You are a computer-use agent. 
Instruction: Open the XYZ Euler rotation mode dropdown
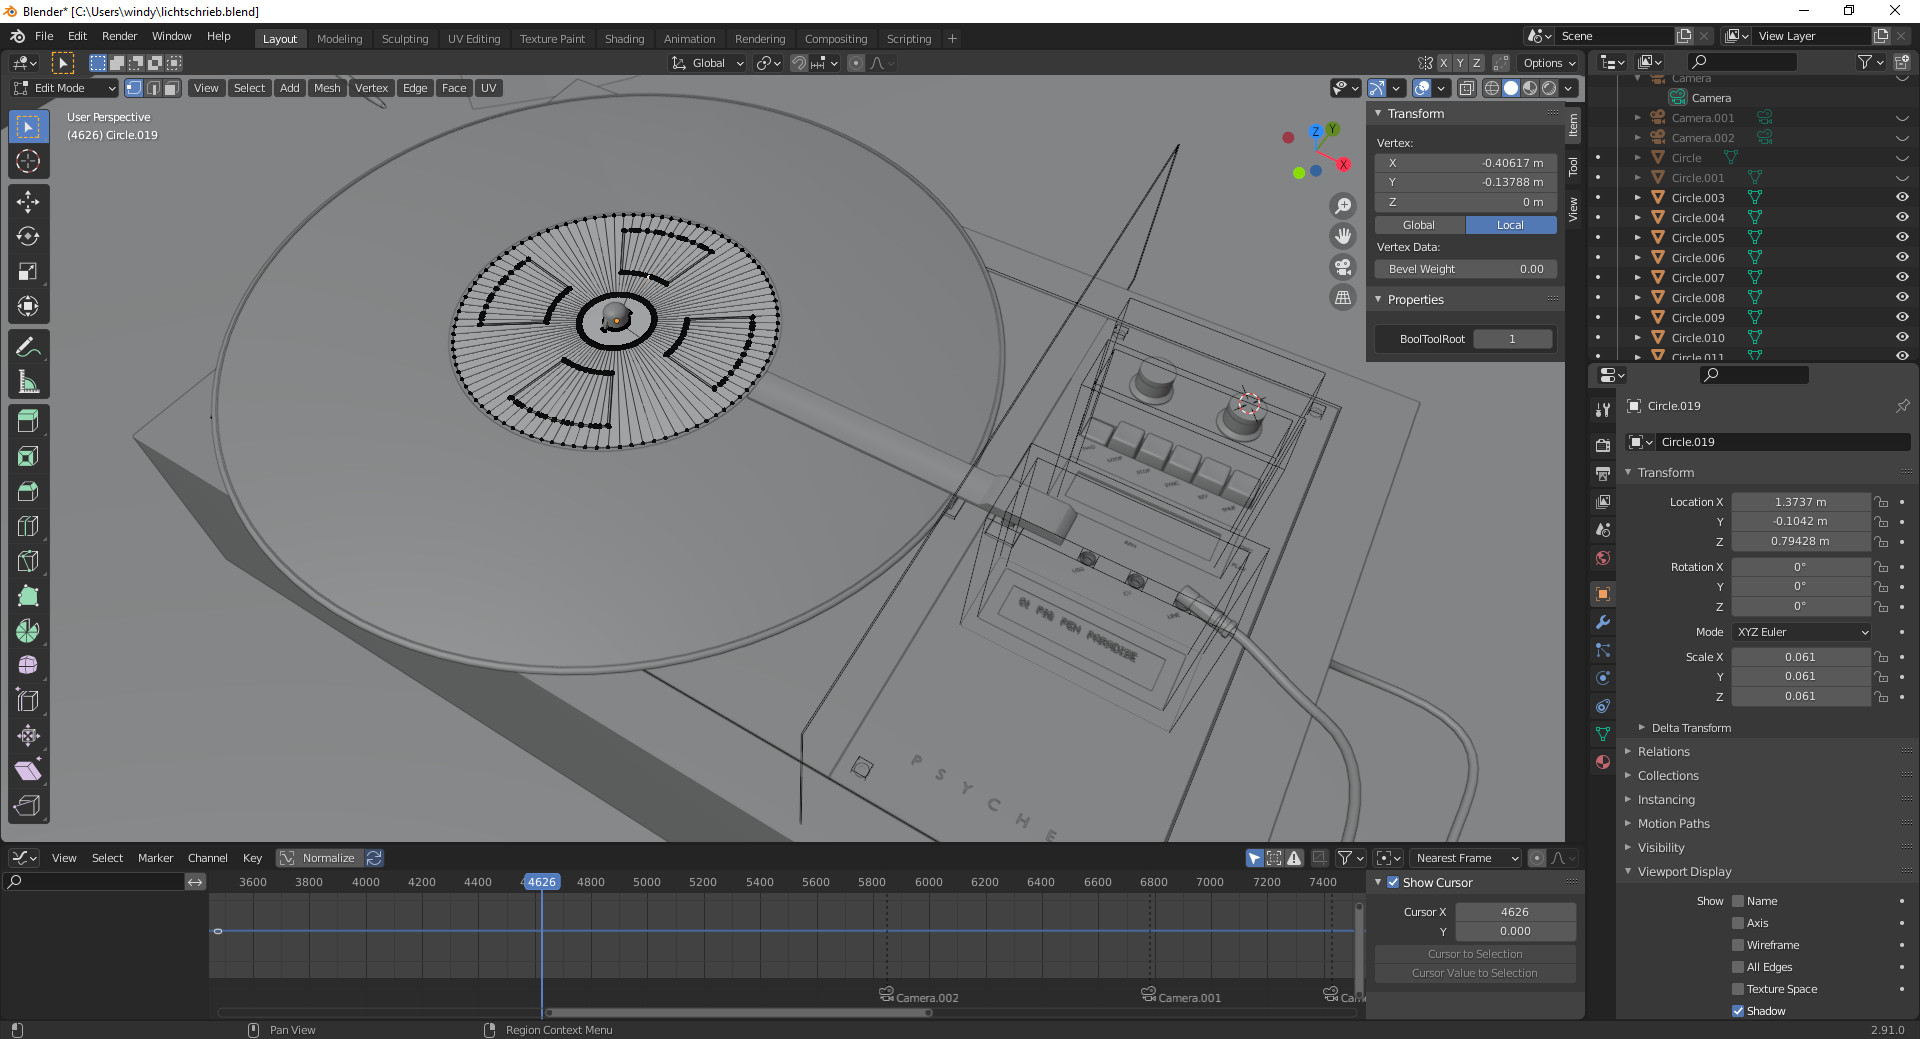tap(1802, 632)
